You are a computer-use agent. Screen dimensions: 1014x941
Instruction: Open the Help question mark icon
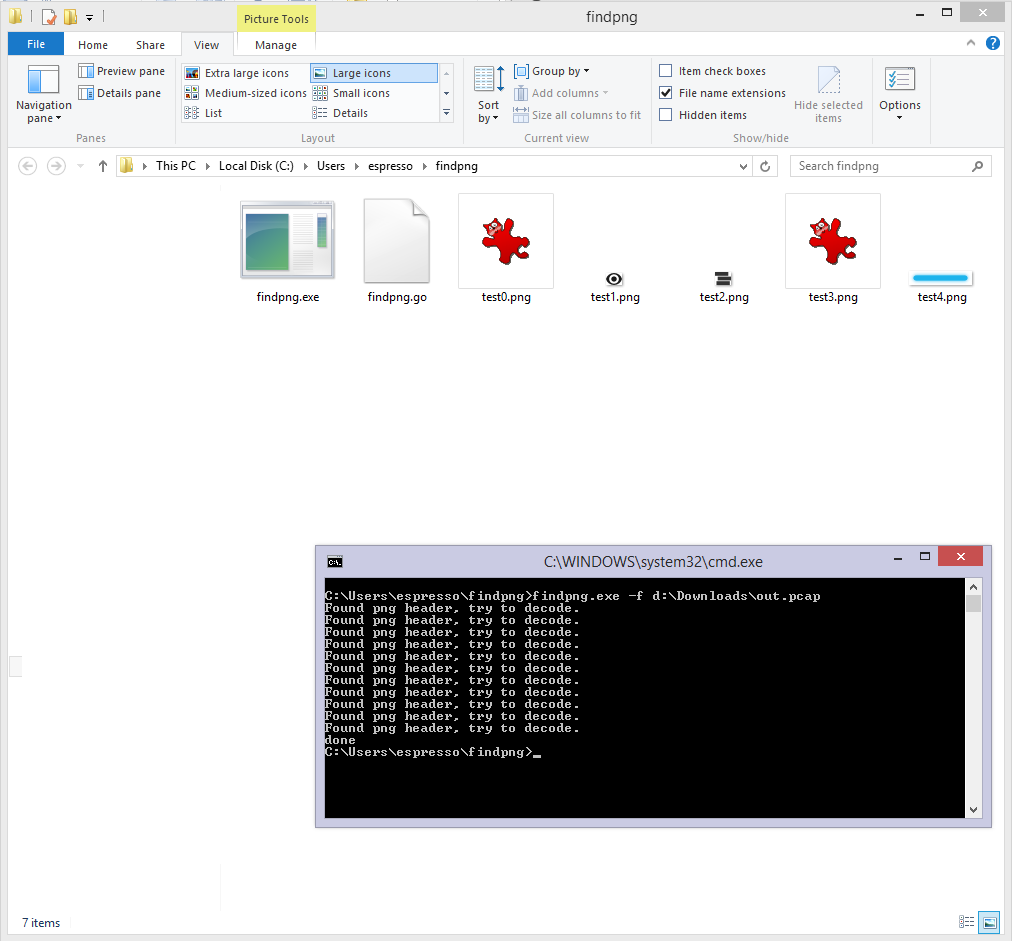(x=992, y=43)
